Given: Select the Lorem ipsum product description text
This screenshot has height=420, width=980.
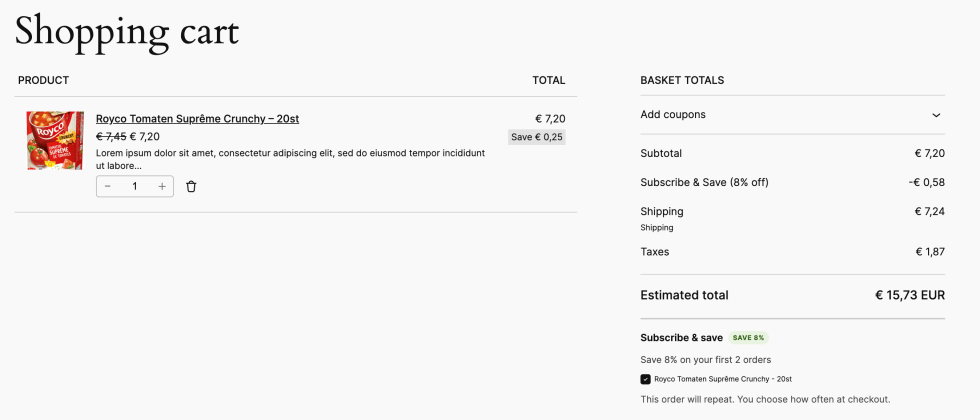Looking at the screenshot, I should pyautogui.click(x=291, y=159).
